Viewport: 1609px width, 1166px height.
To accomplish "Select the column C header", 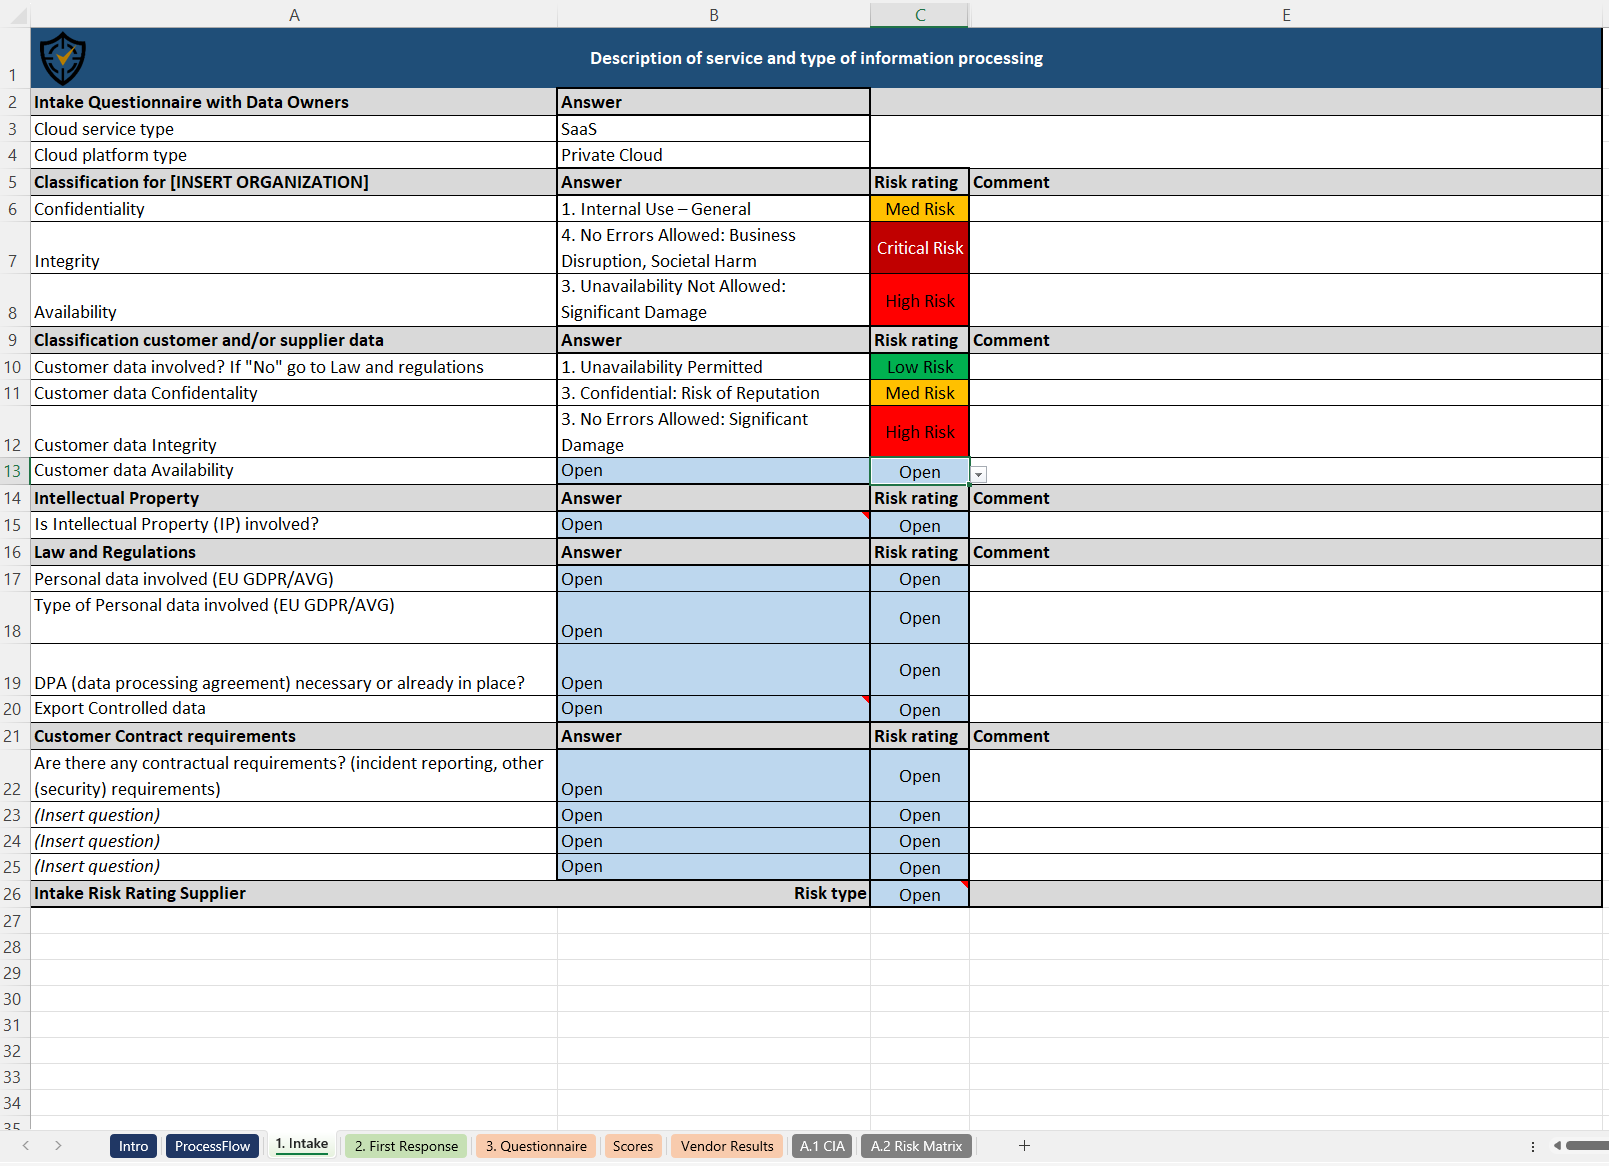I will pos(918,14).
